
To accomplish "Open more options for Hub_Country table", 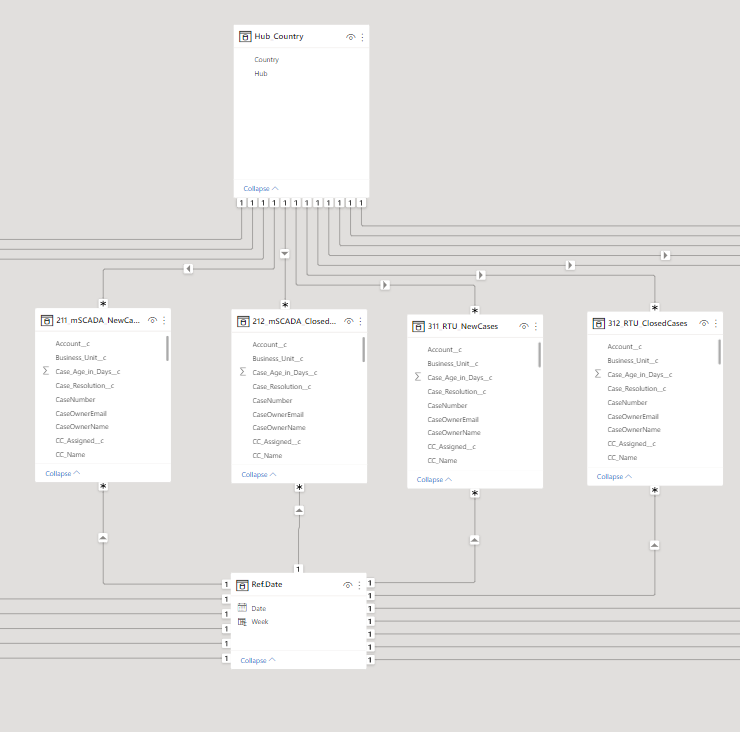I will pos(362,37).
